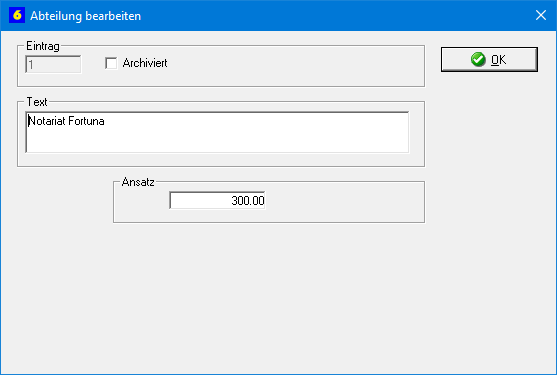Click the Eintrag group label

pyautogui.click(x=43, y=46)
